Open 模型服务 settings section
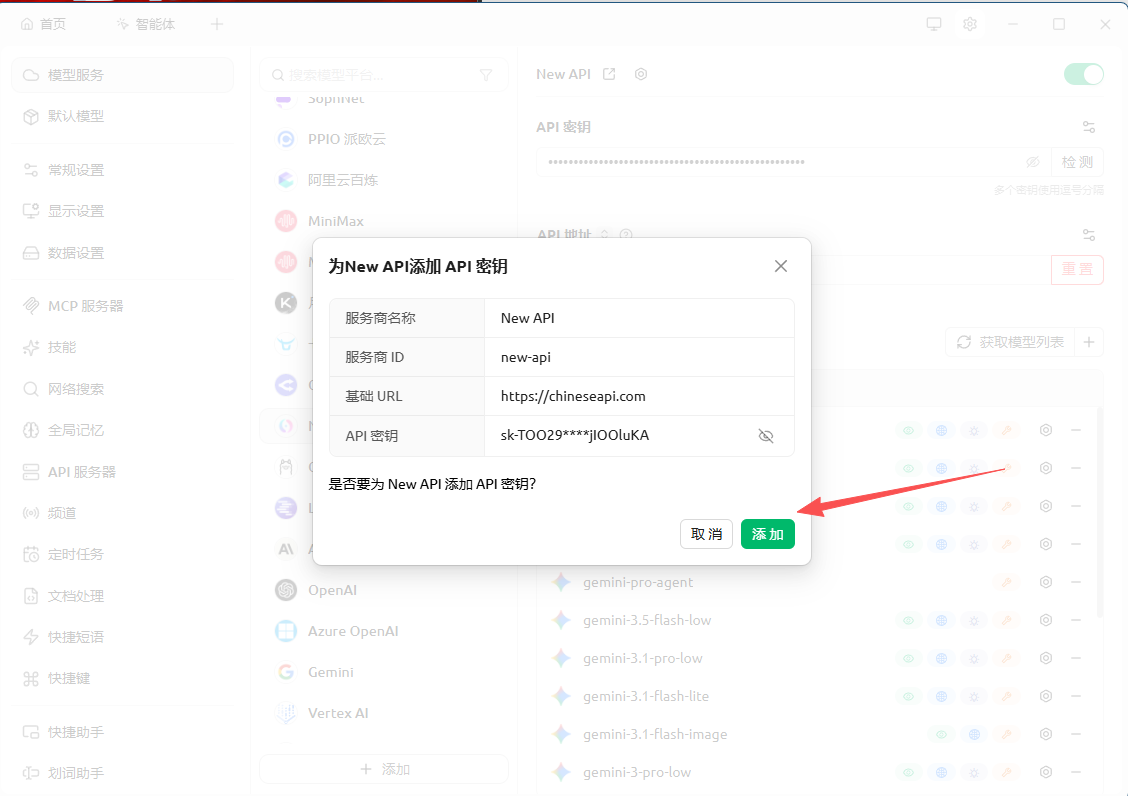The image size is (1128, 796). pos(122,75)
